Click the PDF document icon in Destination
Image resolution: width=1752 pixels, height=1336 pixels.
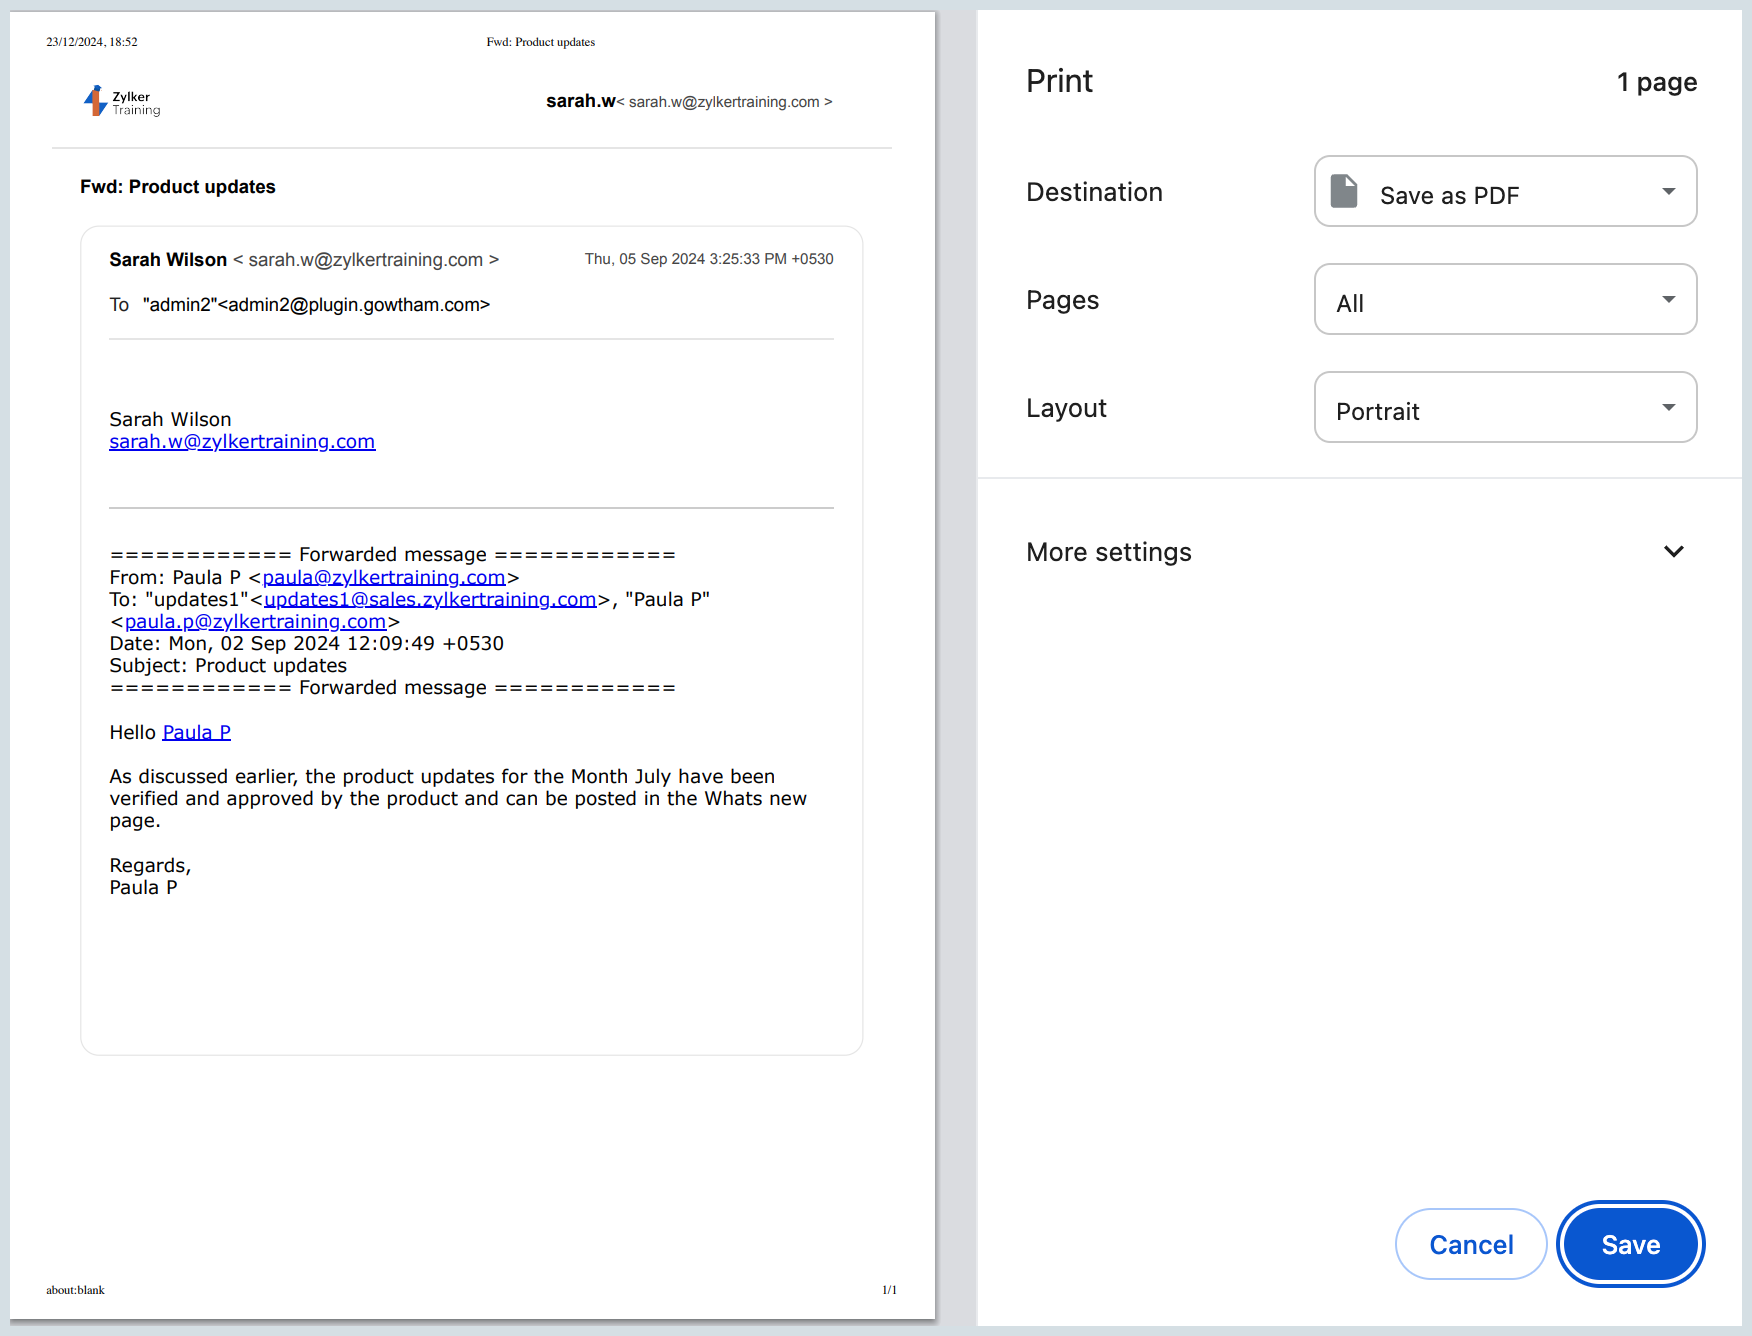[x=1343, y=191]
